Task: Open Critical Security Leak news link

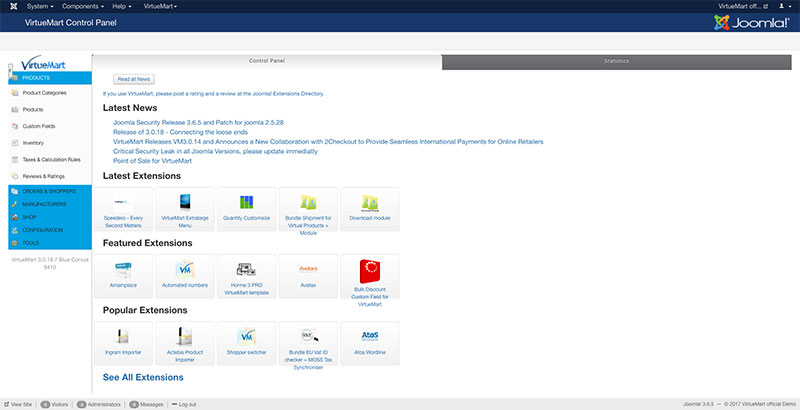Action: click(x=215, y=151)
